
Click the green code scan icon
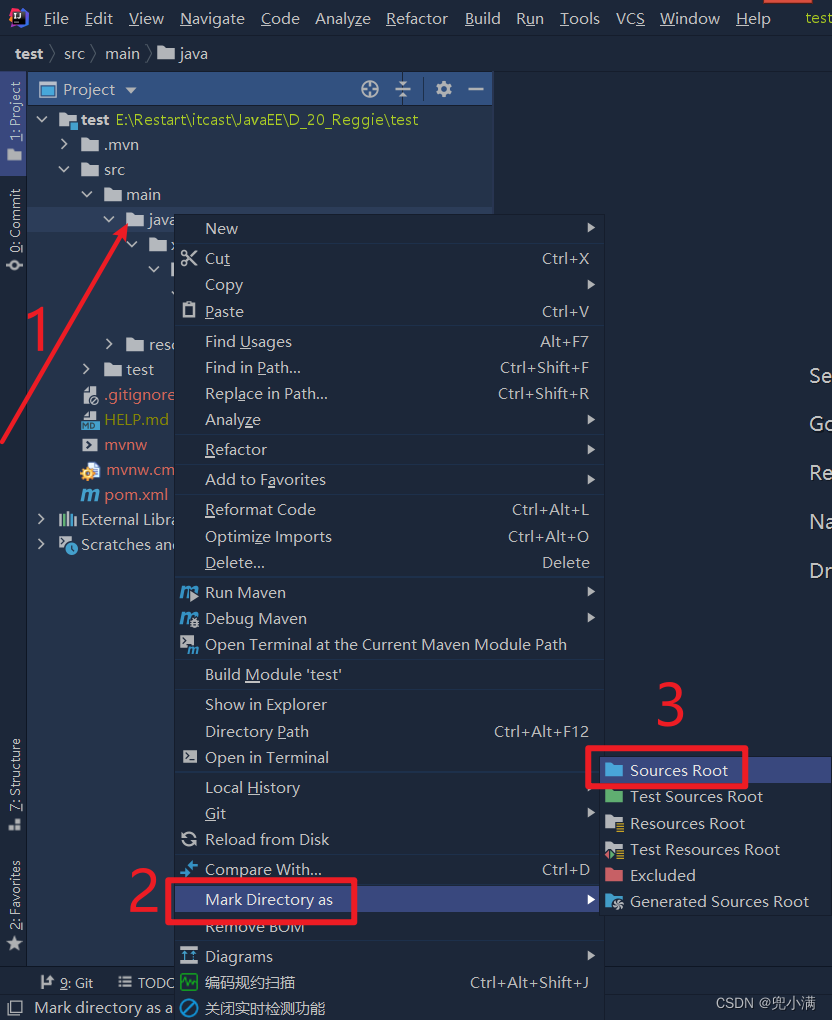pyautogui.click(x=189, y=982)
